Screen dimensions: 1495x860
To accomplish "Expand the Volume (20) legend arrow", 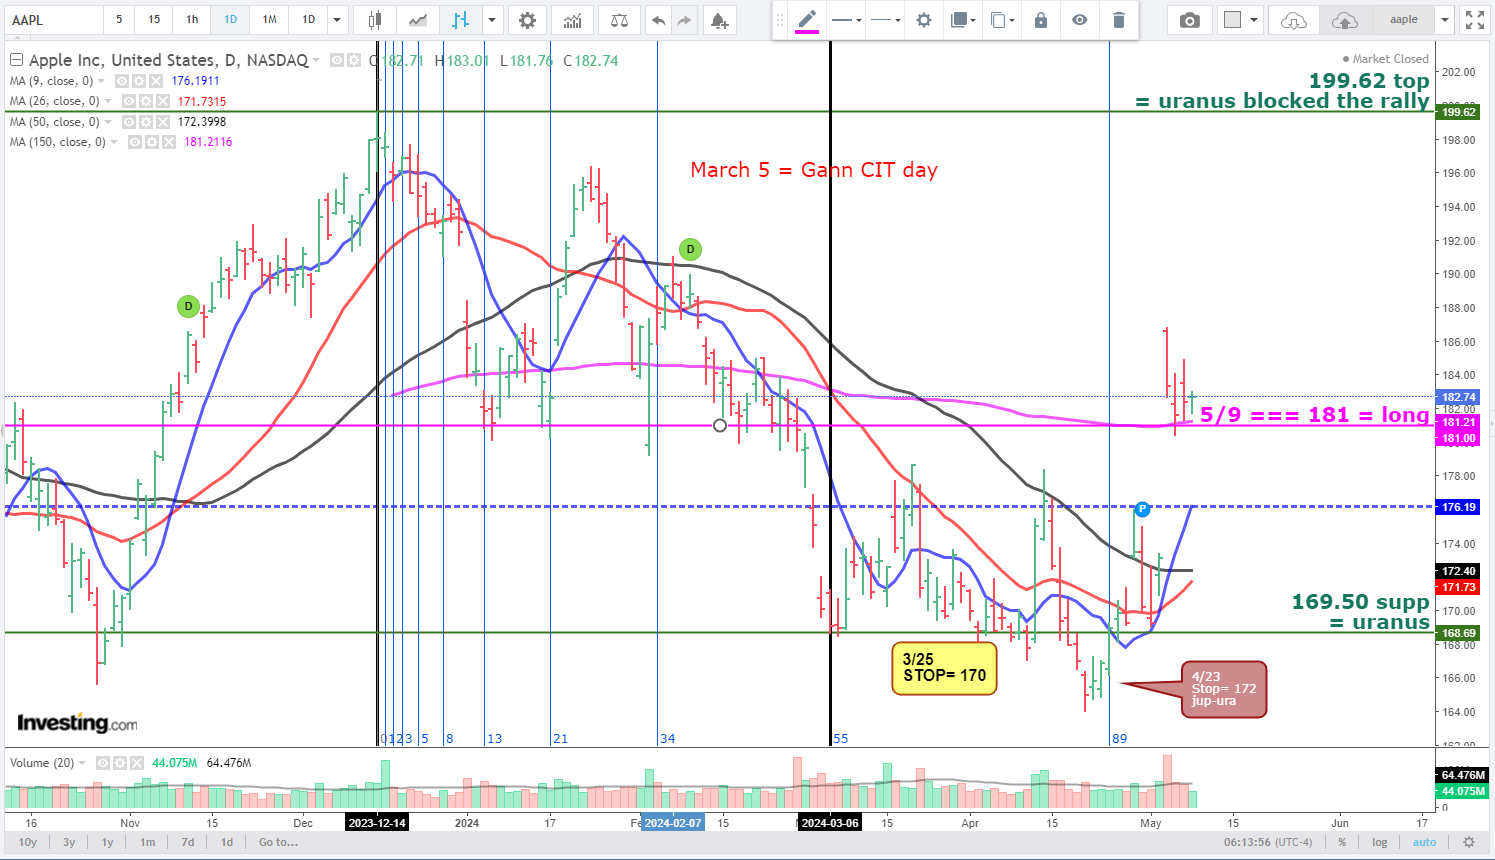I will tap(83, 763).
